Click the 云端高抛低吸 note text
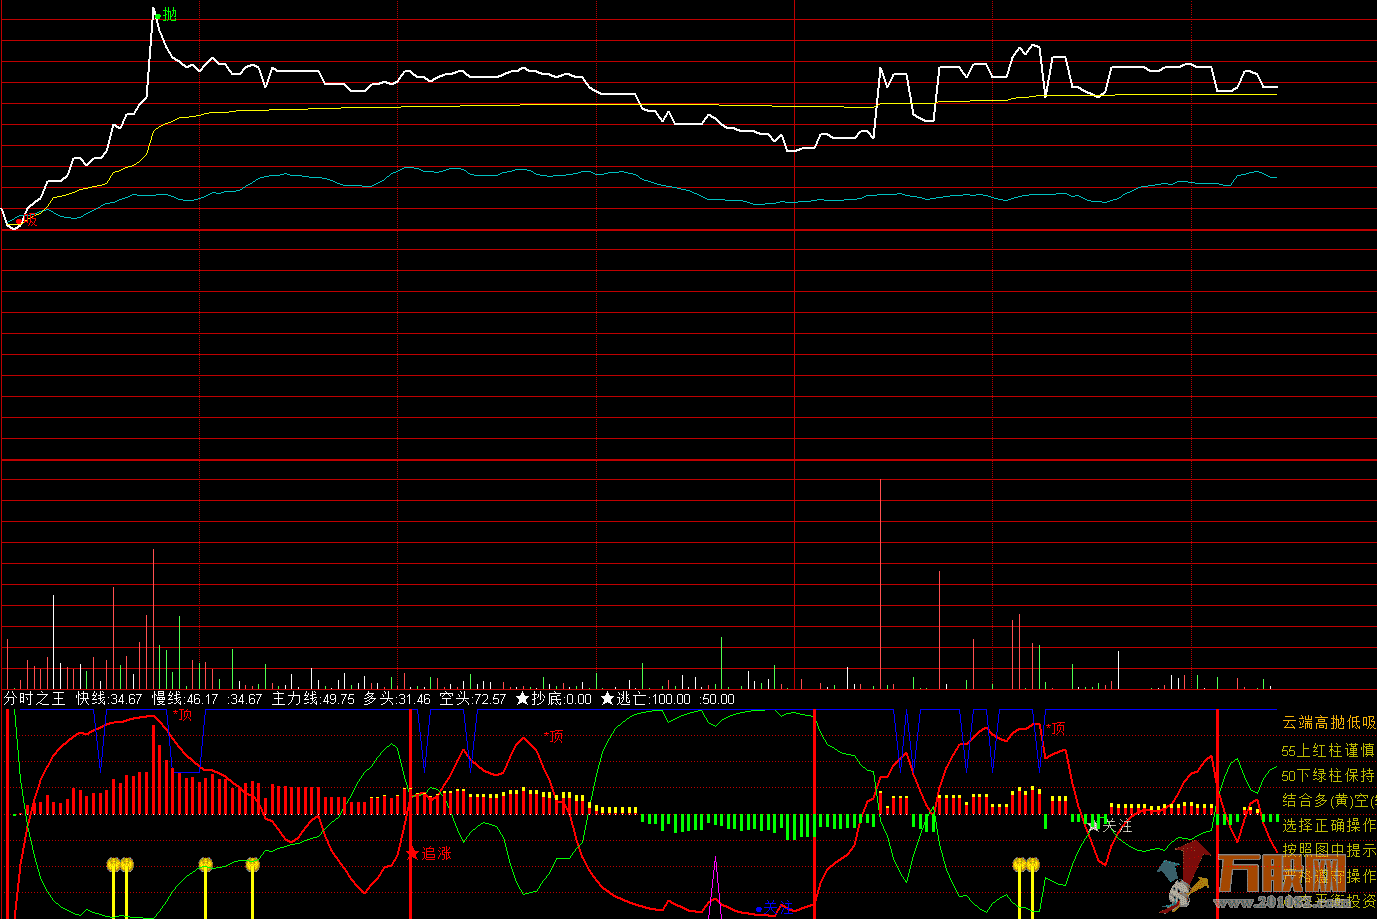 1329,722
